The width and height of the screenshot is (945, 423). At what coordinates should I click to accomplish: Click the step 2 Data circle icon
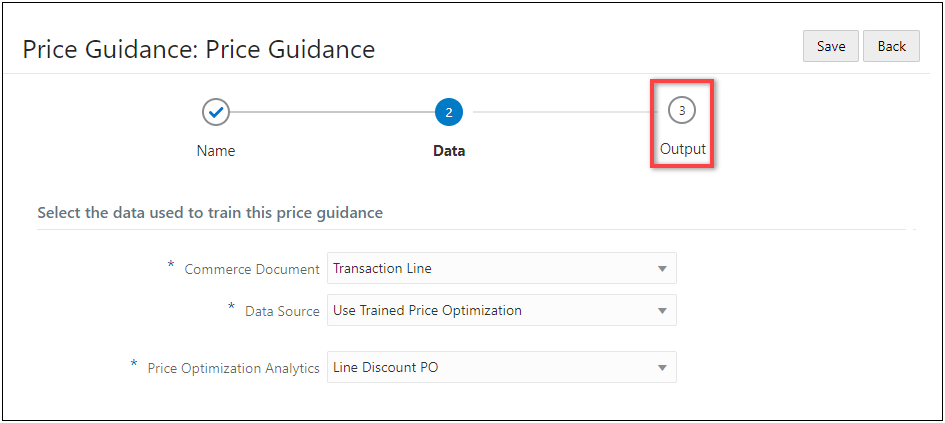[449, 112]
